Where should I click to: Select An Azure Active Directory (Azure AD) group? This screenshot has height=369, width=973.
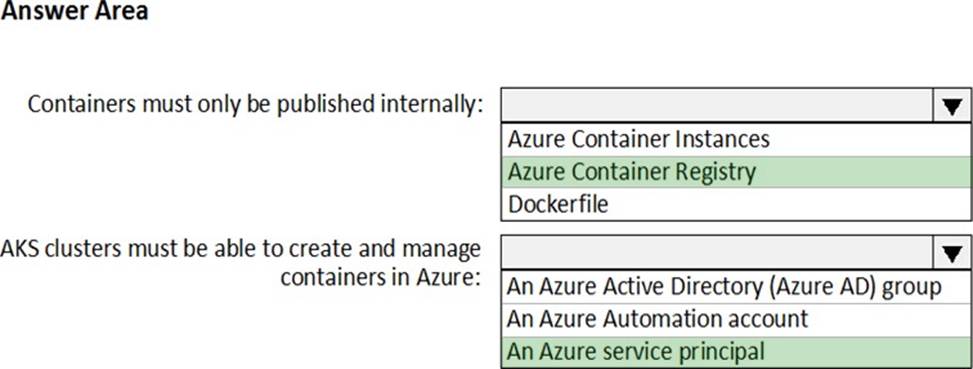pyautogui.click(x=736, y=287)
